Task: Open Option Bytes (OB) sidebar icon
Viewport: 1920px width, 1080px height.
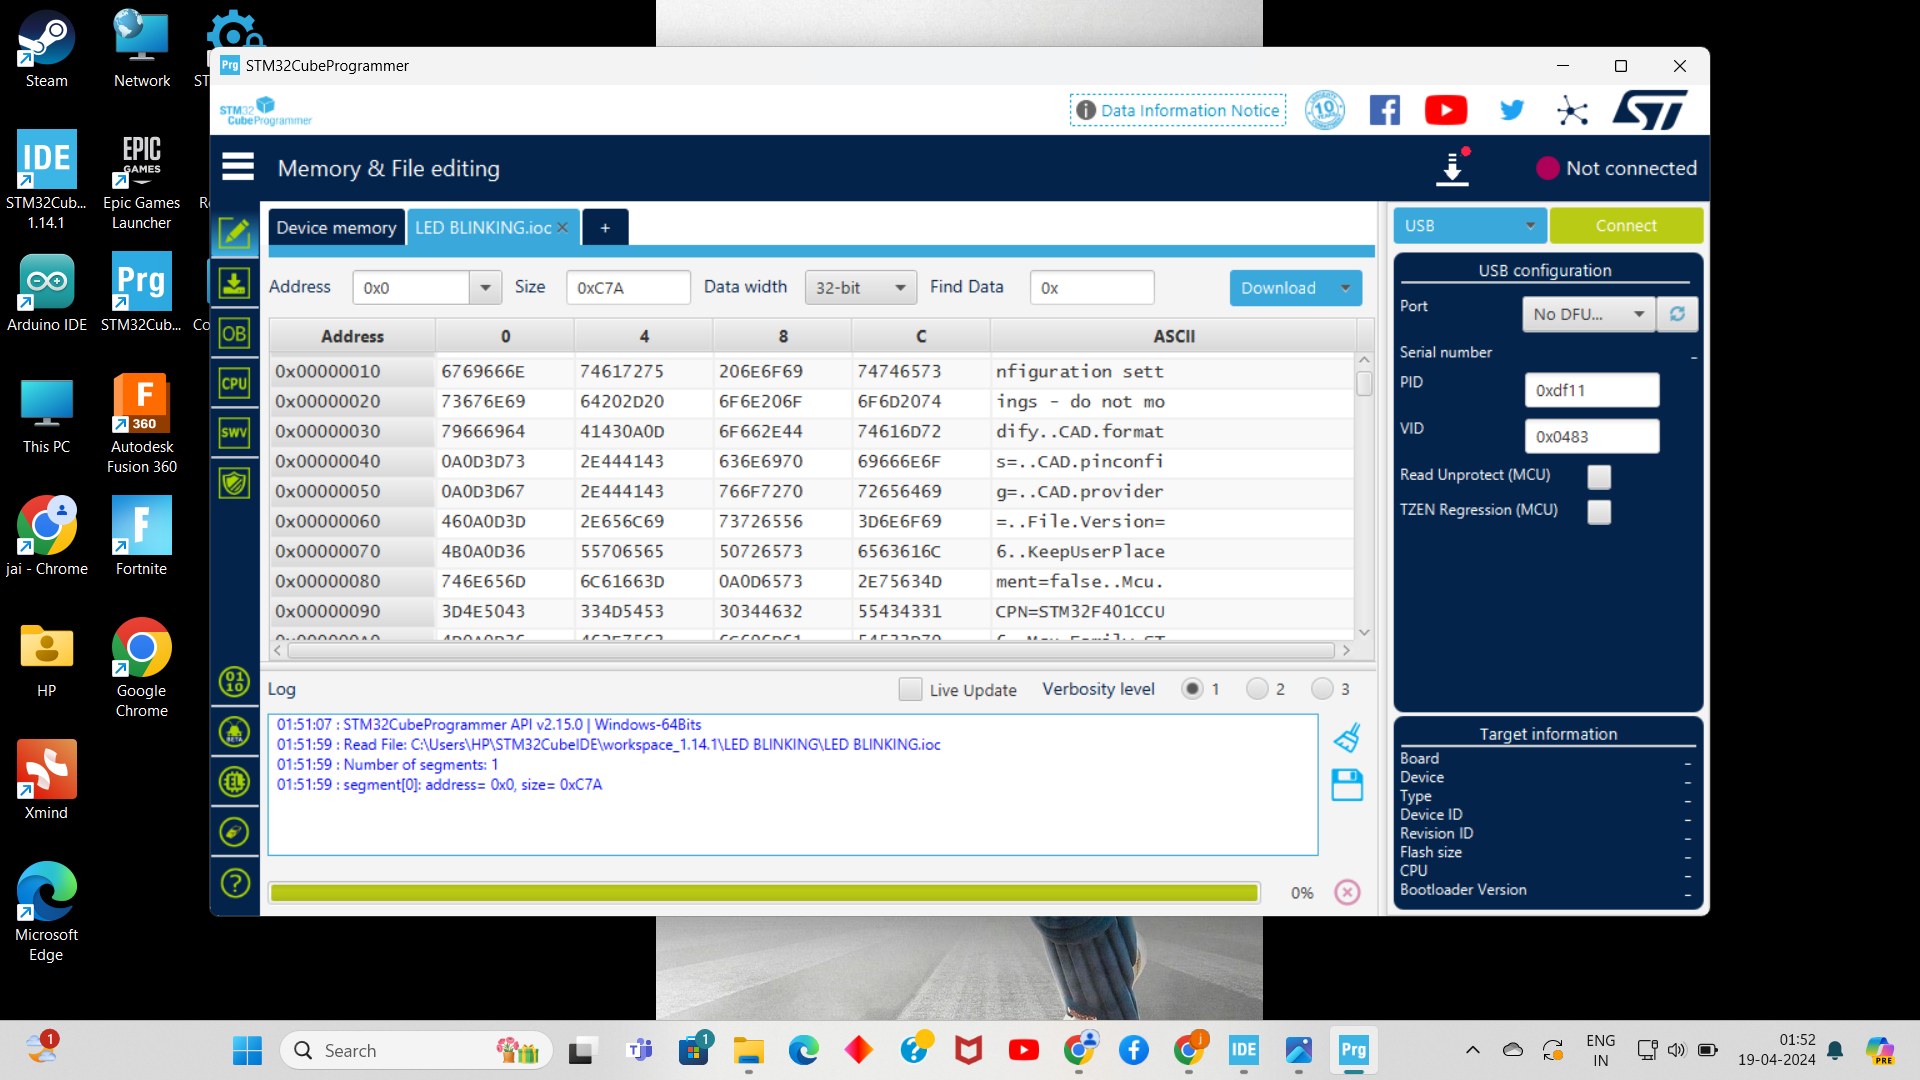Action: click(x=235, y=334)
